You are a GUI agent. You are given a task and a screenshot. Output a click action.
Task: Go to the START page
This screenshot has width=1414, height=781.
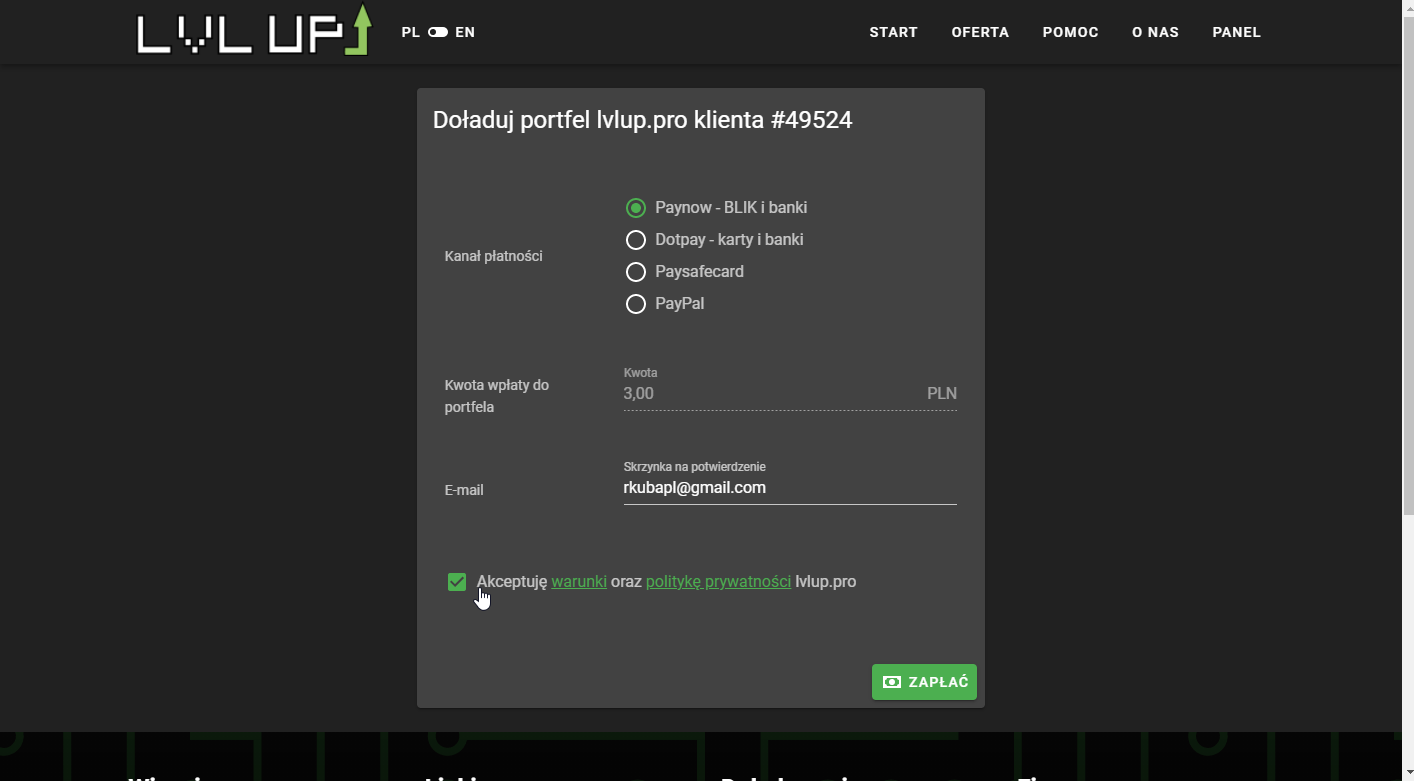893,32
